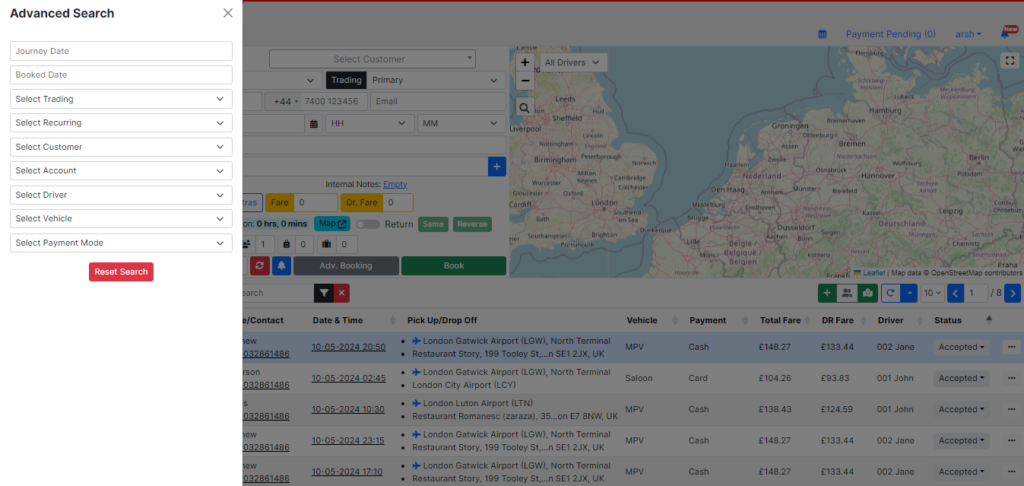Close the Advanced Search panel

[227, 13]
